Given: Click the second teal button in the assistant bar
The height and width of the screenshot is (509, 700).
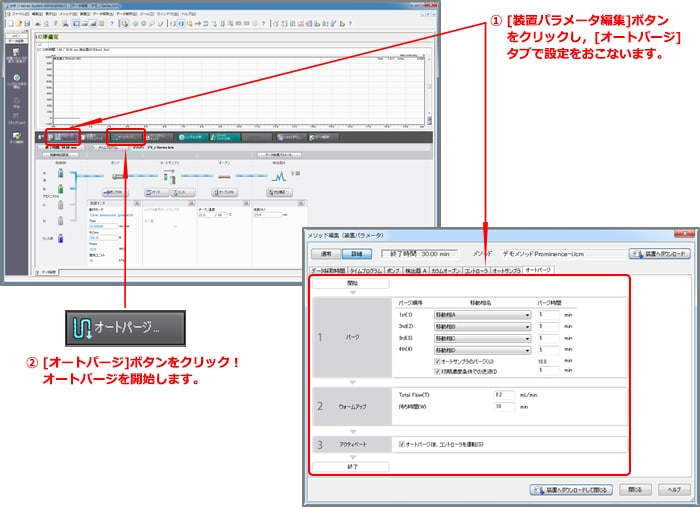Looking at the screenshot, I should point(225,137).
